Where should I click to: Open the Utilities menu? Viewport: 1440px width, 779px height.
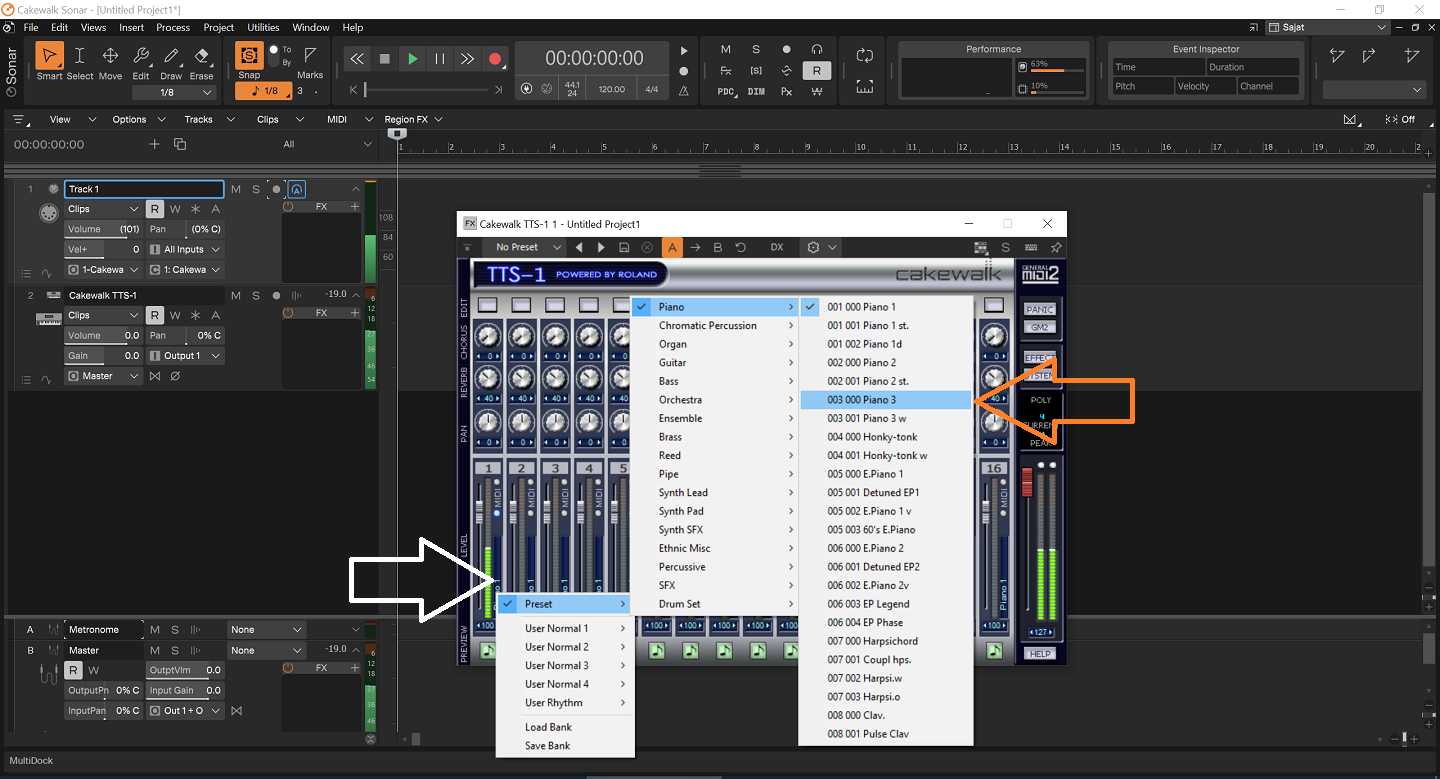coord(264,28)
